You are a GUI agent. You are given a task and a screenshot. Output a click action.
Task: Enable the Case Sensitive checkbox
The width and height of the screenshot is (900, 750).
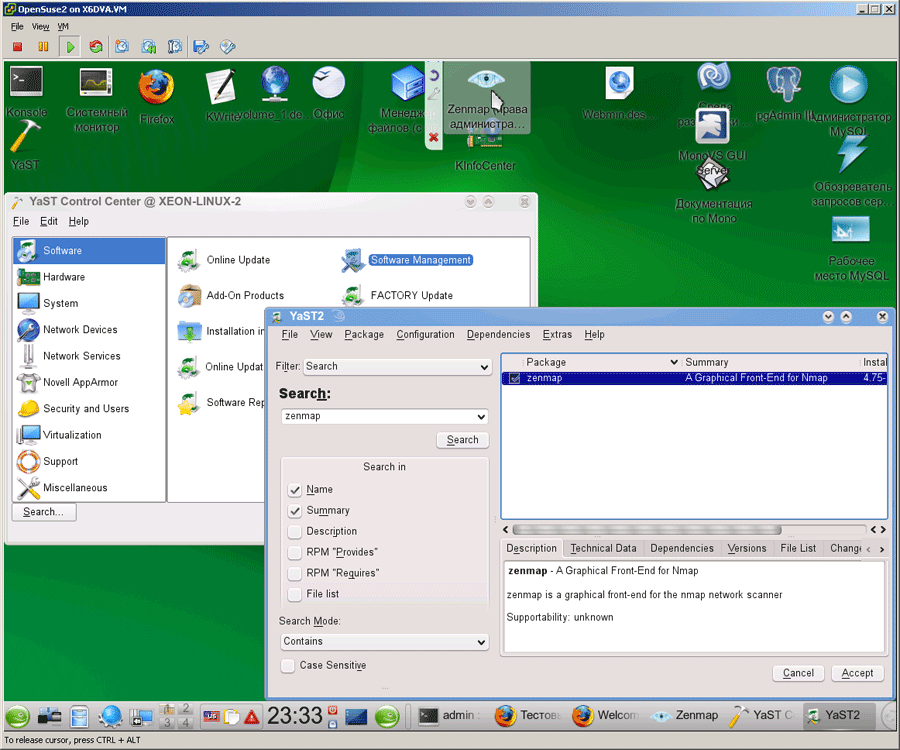[288, 666]
